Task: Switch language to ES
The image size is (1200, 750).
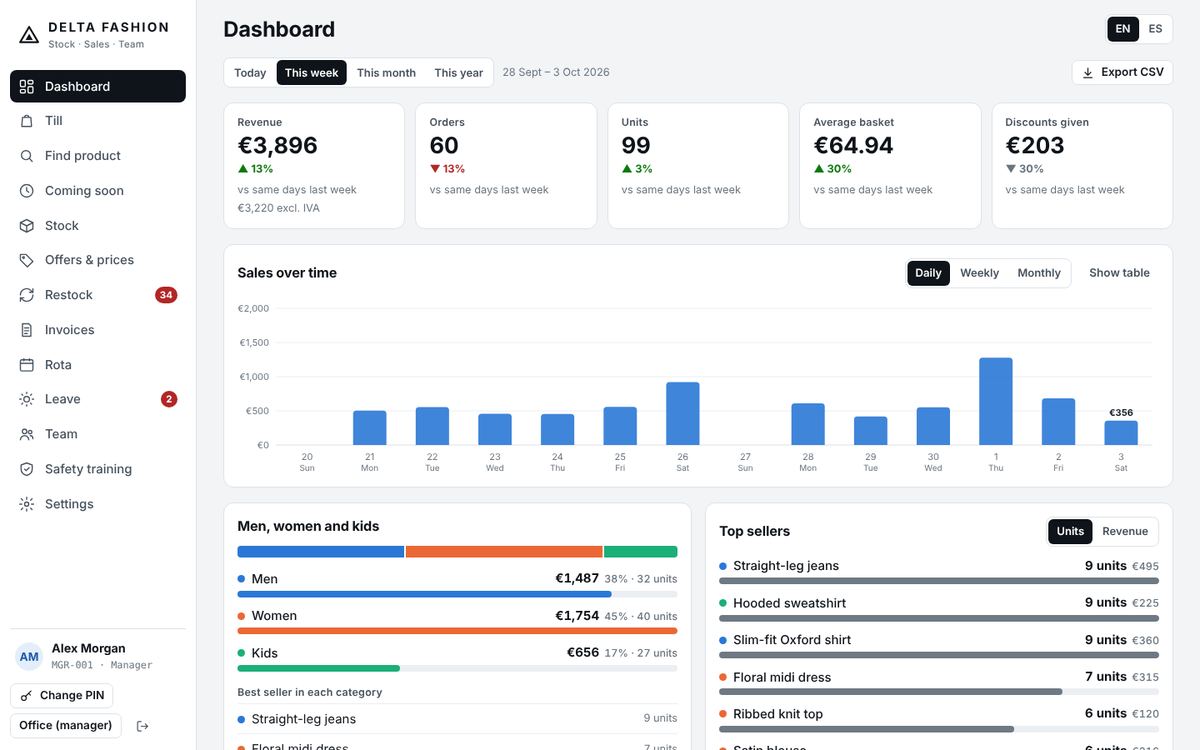Action: tap(1155, 29)
